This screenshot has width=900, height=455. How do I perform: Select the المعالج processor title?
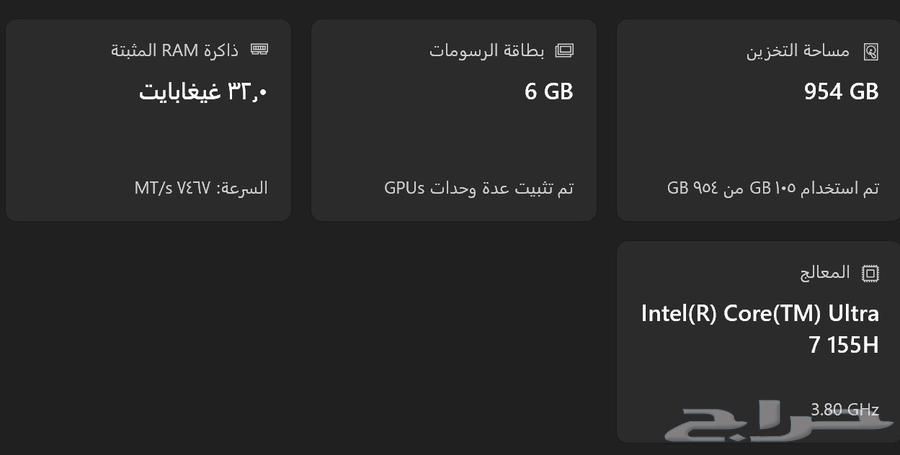[x=825, y=272]
